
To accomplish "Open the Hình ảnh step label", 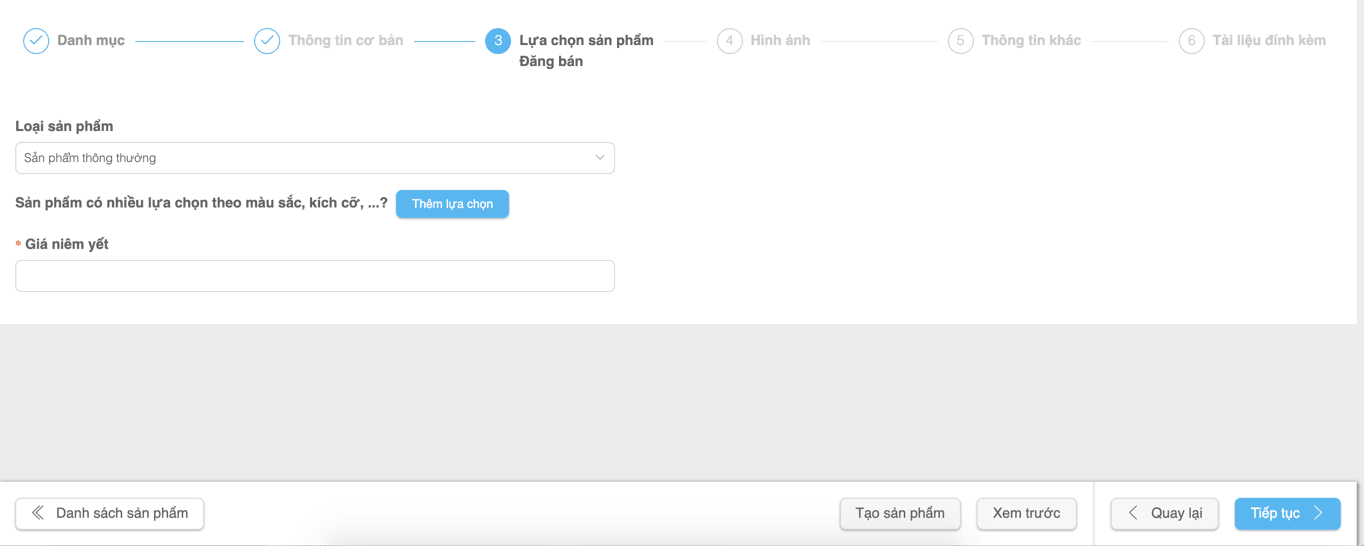I will click(780, 41).
